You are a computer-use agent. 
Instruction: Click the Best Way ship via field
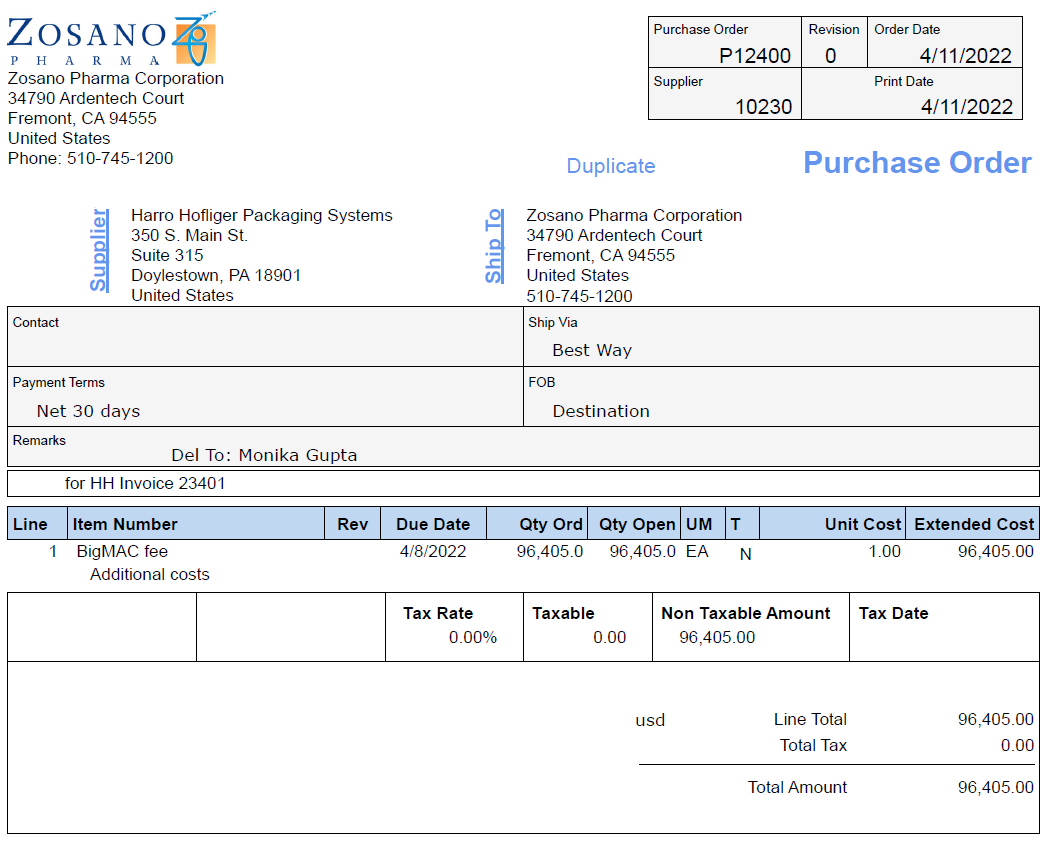(592, 350)
